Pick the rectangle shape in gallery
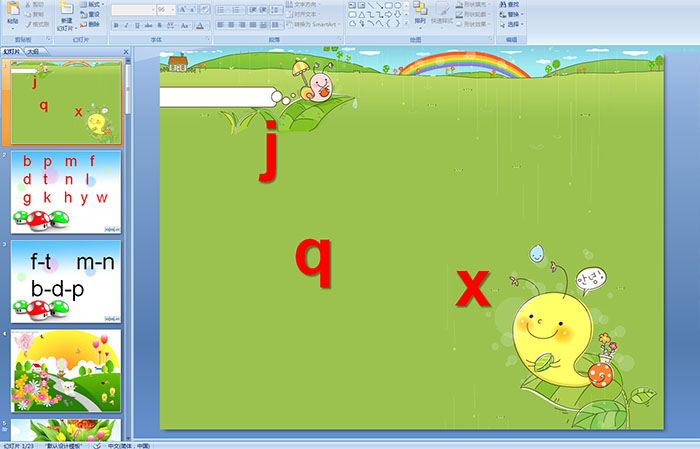Screen dimensions: 700x449 (389, 5)
